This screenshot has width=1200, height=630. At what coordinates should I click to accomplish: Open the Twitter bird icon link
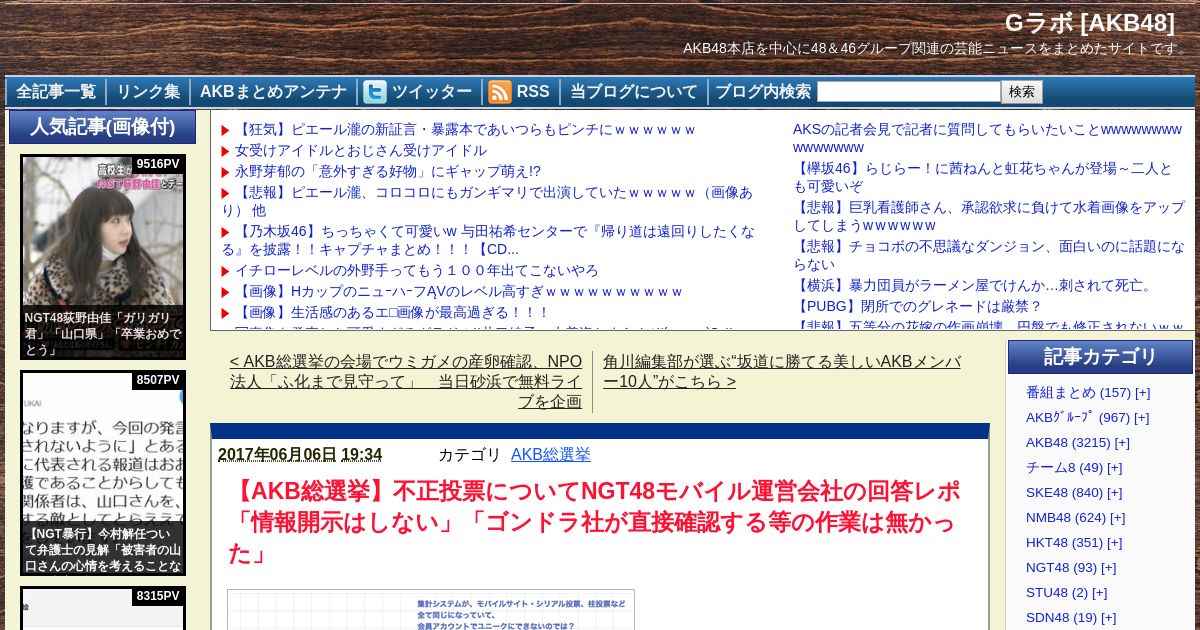coord(375,92)
